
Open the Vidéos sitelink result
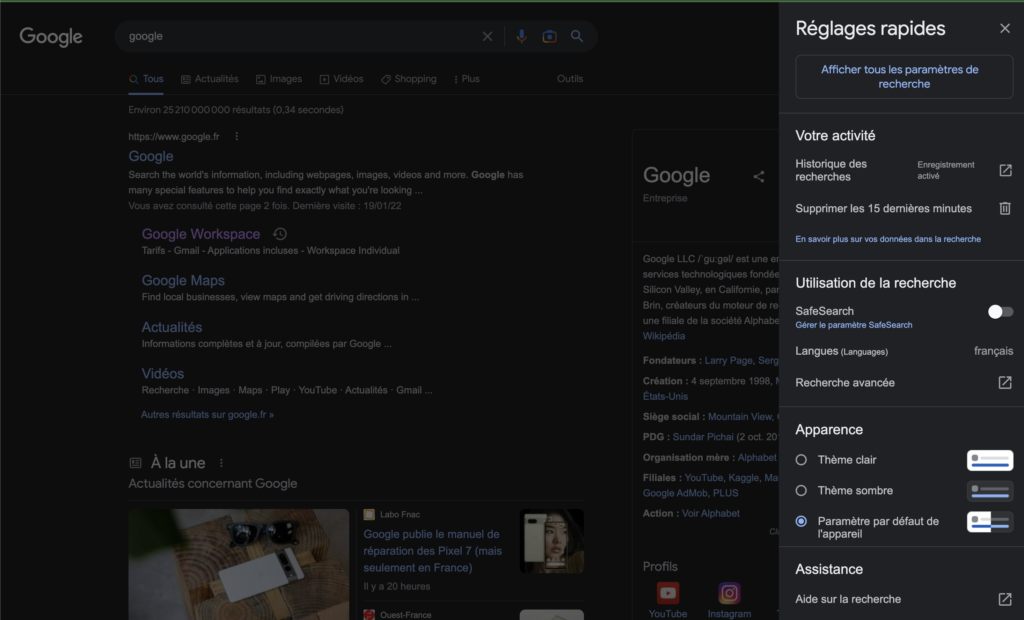(x=163, y=374)
